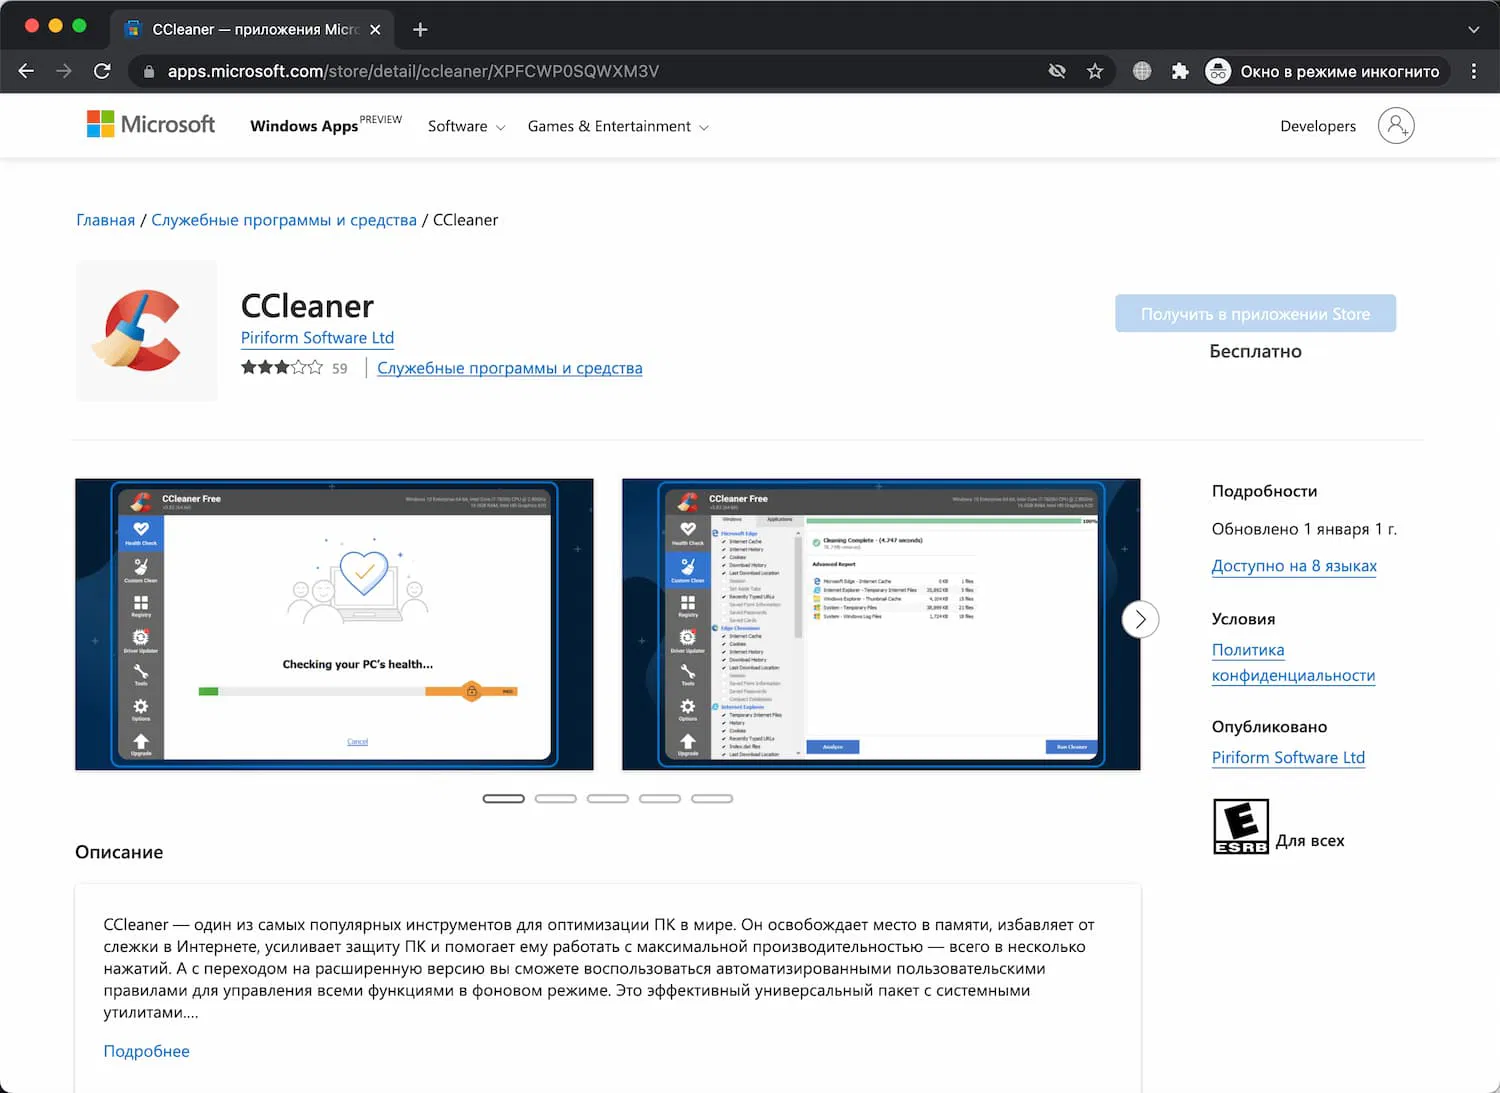Open the Доступно на 8 языках link
1500x1093 pixels.
click(1294, 566)
